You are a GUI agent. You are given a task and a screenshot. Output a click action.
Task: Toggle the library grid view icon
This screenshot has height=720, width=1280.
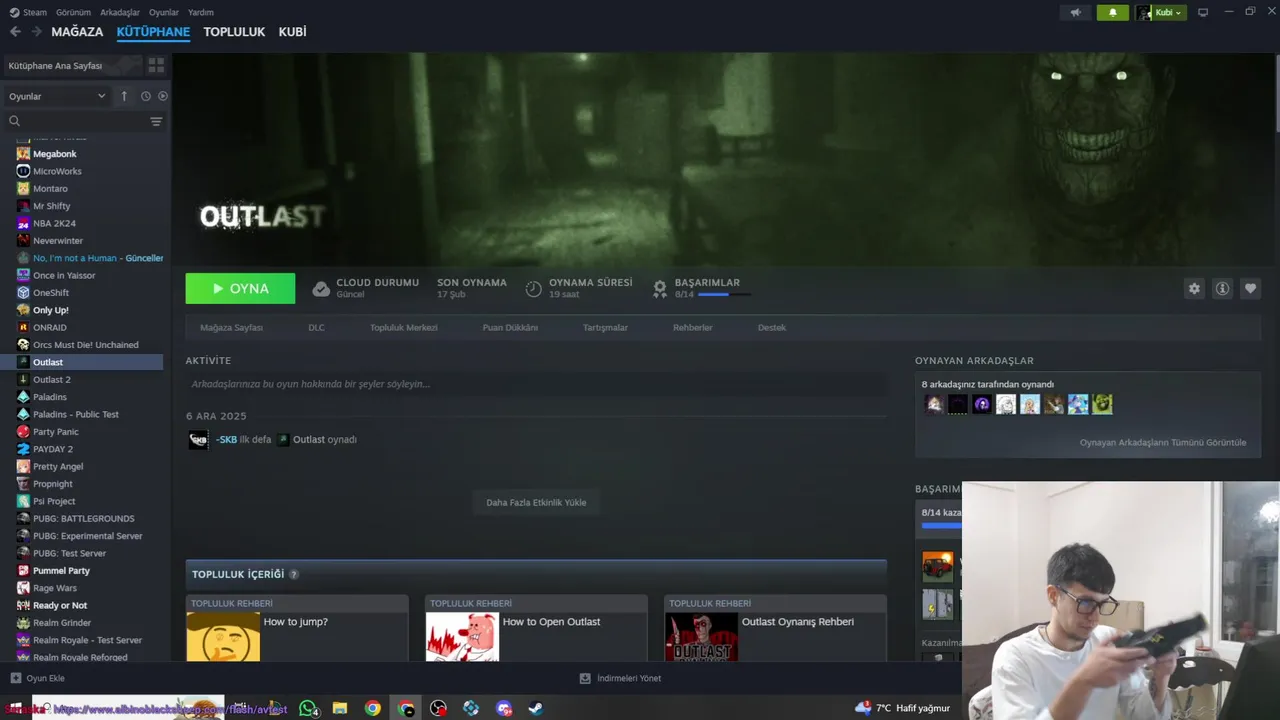point(156,65)
